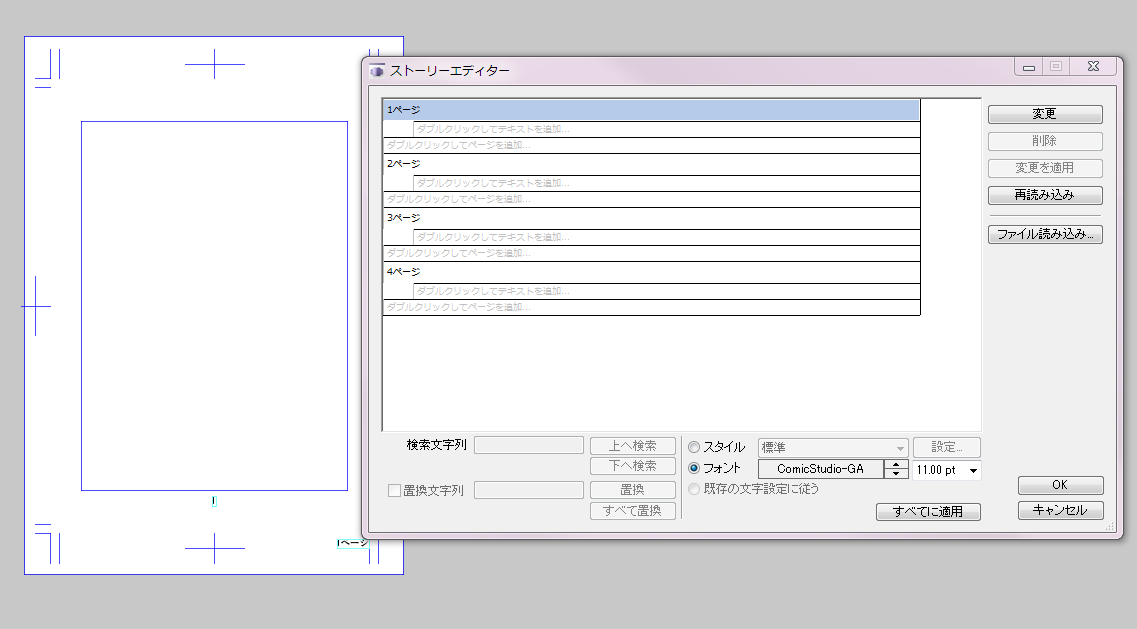
Task: Open the 標準 style dropdown
Action: click(832, 448)
